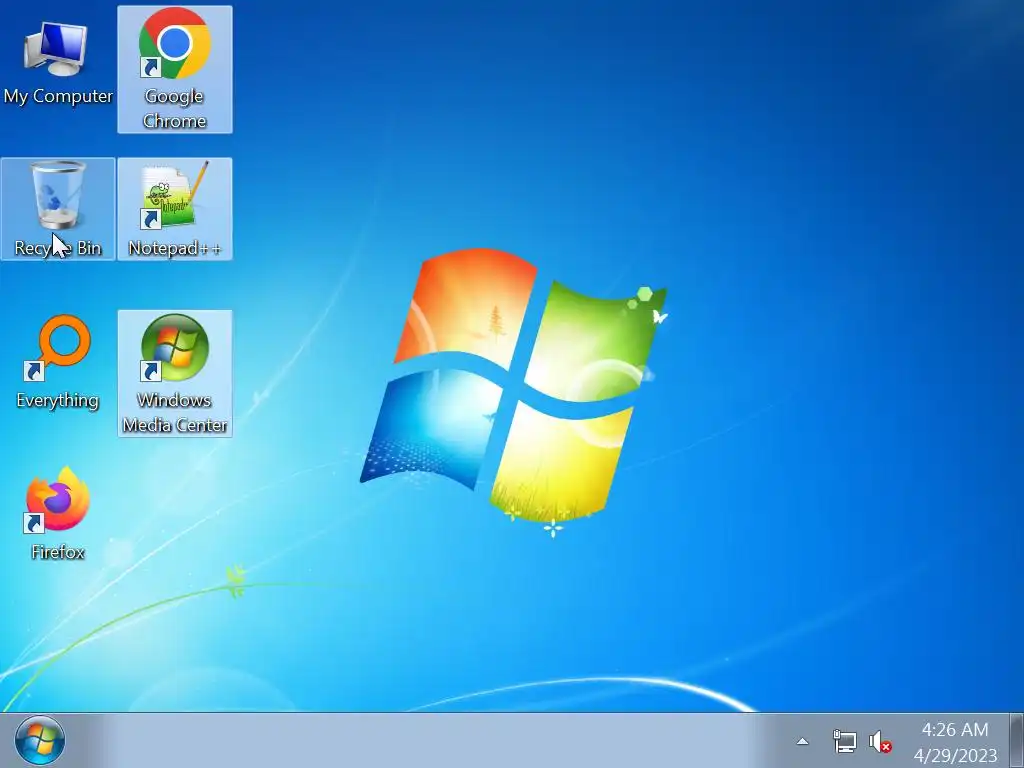Open the clock showing 4:26 AM

coord(955,729)
